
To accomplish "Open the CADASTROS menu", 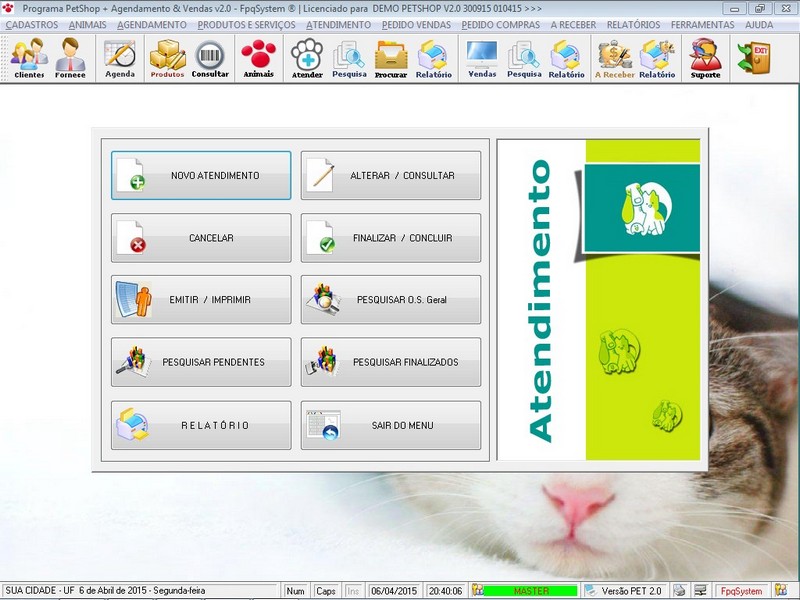I will [32, 24].
